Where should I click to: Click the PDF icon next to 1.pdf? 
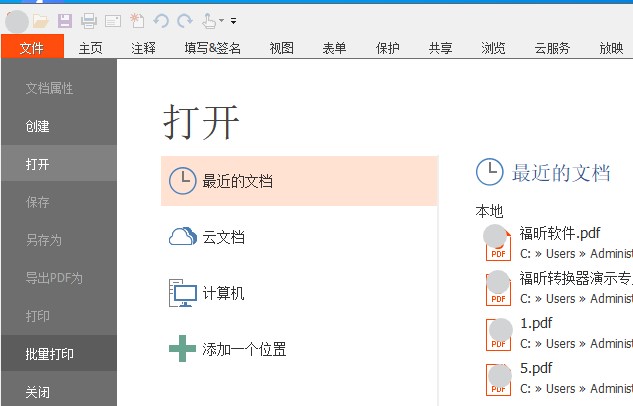click(x=498, y=334)
